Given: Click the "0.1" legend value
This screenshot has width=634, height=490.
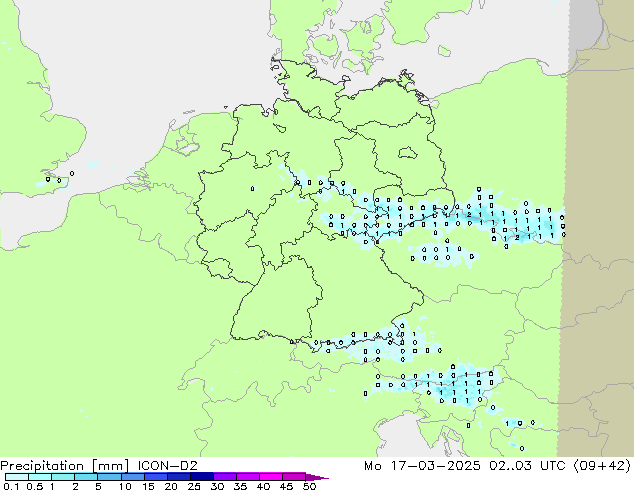Looking at the screenshot, I should click(11, 486).
